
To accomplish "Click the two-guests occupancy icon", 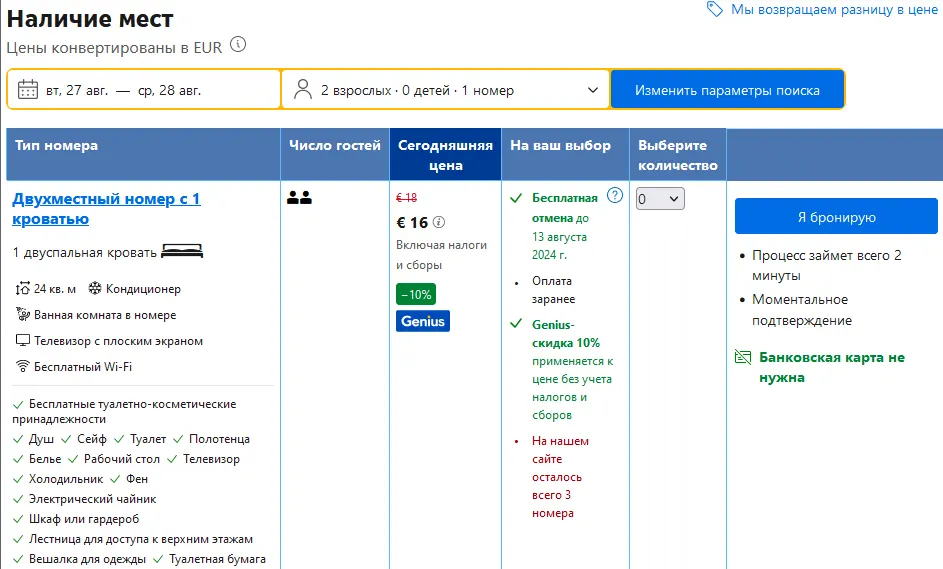I will click(299, 198).
